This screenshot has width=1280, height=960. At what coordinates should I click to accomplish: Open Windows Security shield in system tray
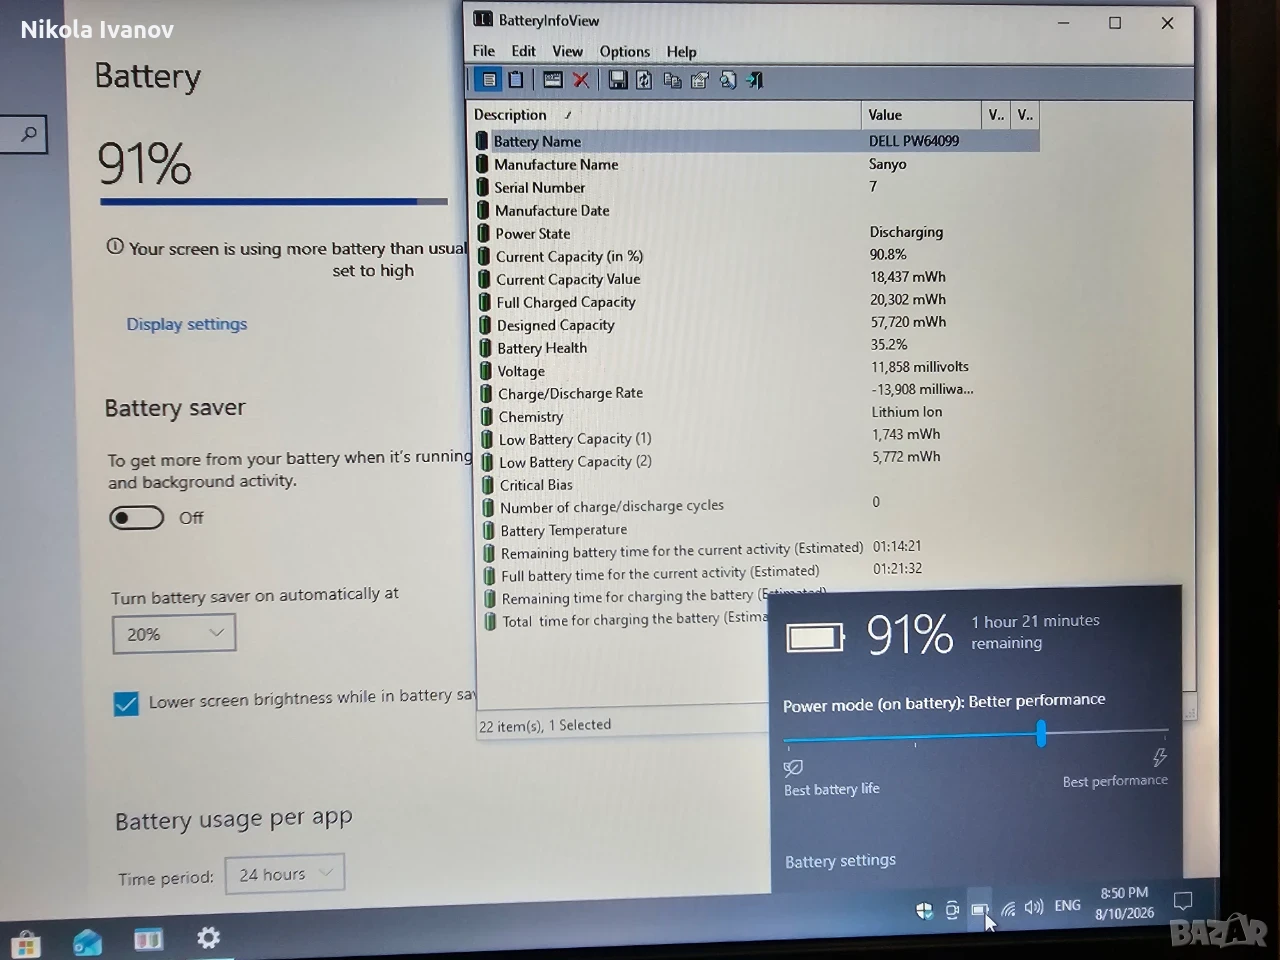924,910
